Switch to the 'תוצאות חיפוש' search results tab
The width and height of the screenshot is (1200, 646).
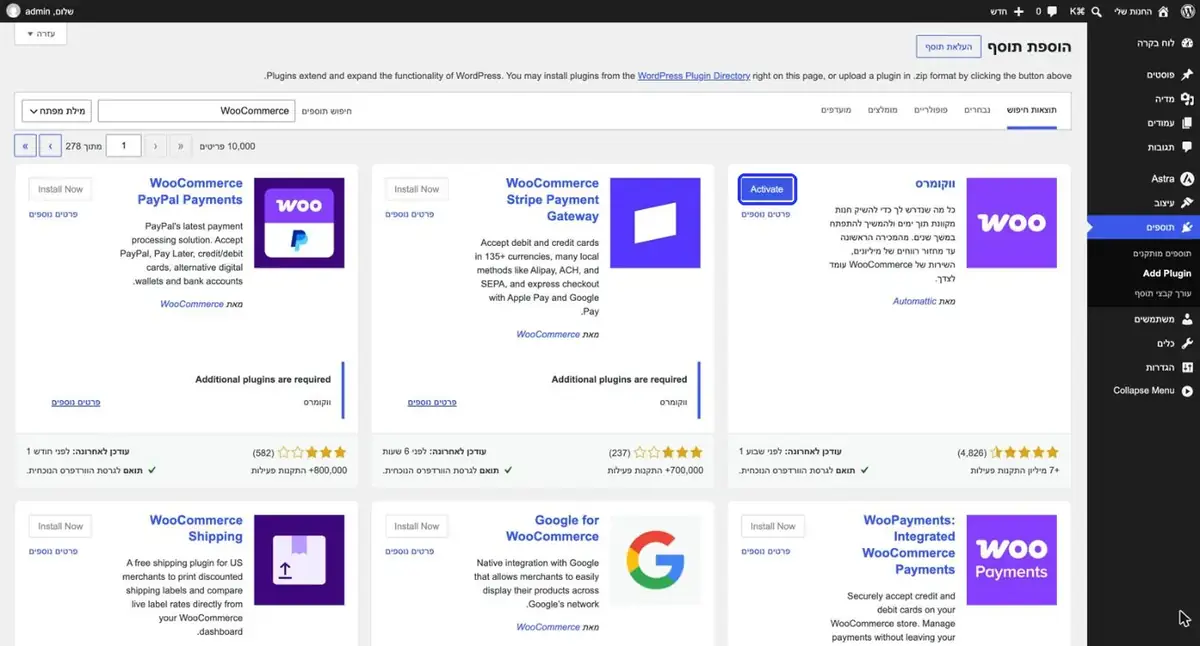click(1031, 110)
